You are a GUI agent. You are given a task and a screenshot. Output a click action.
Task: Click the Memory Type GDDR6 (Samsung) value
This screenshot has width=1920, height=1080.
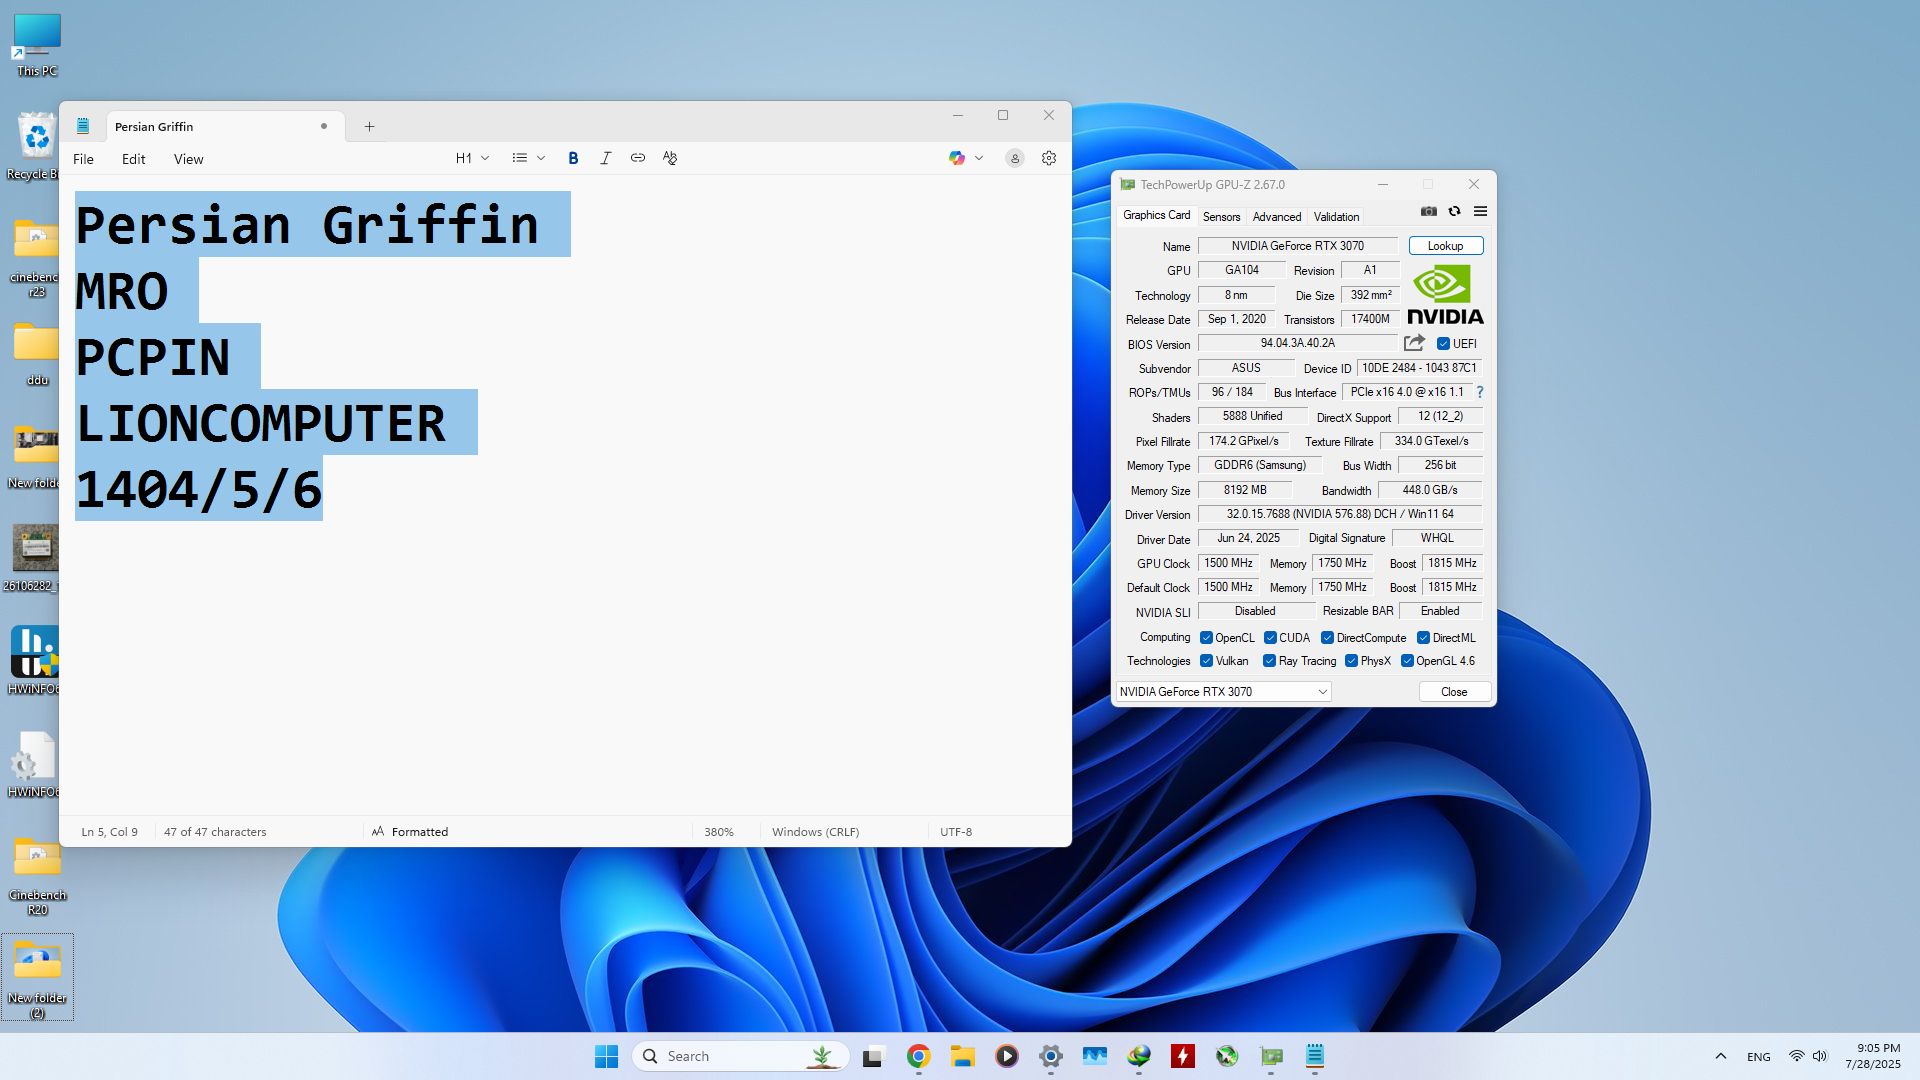tap(1260, 465)
